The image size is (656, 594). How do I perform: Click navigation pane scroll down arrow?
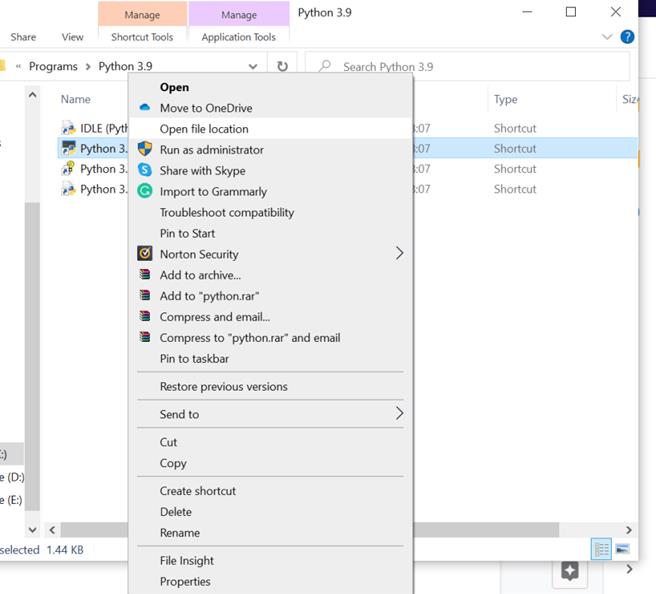coord(32,530)
